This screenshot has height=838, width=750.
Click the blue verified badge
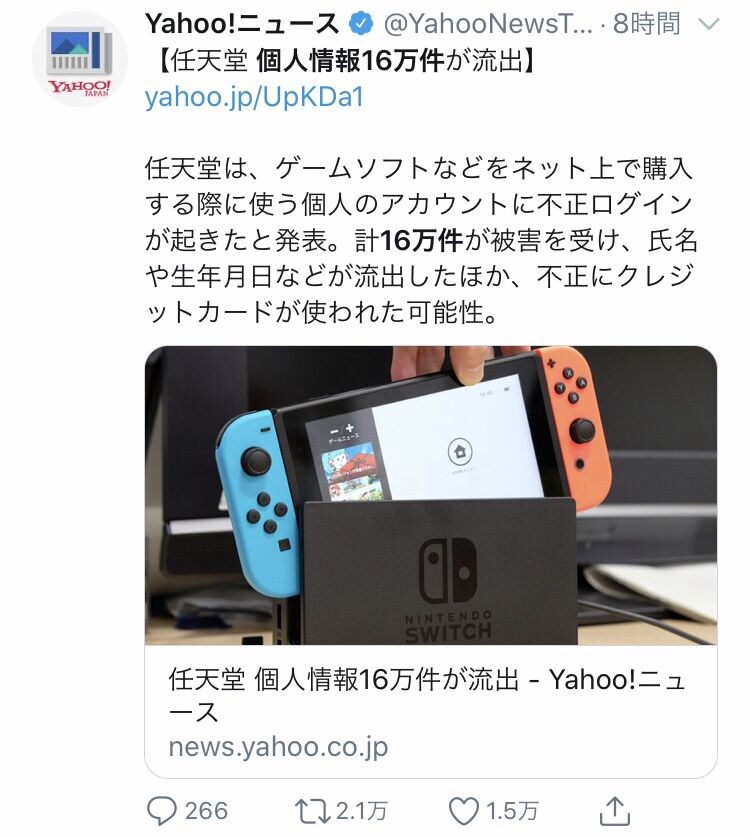click(x=361, y=24)
